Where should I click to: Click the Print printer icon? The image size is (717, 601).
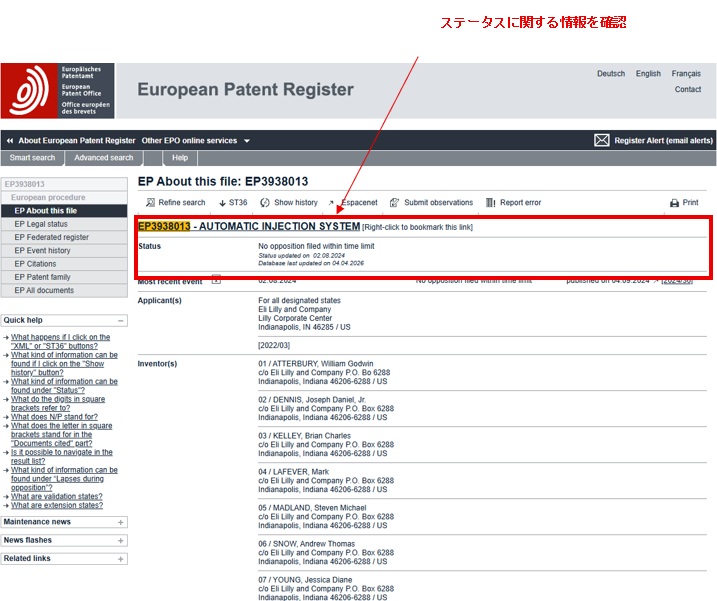point(674,203)
